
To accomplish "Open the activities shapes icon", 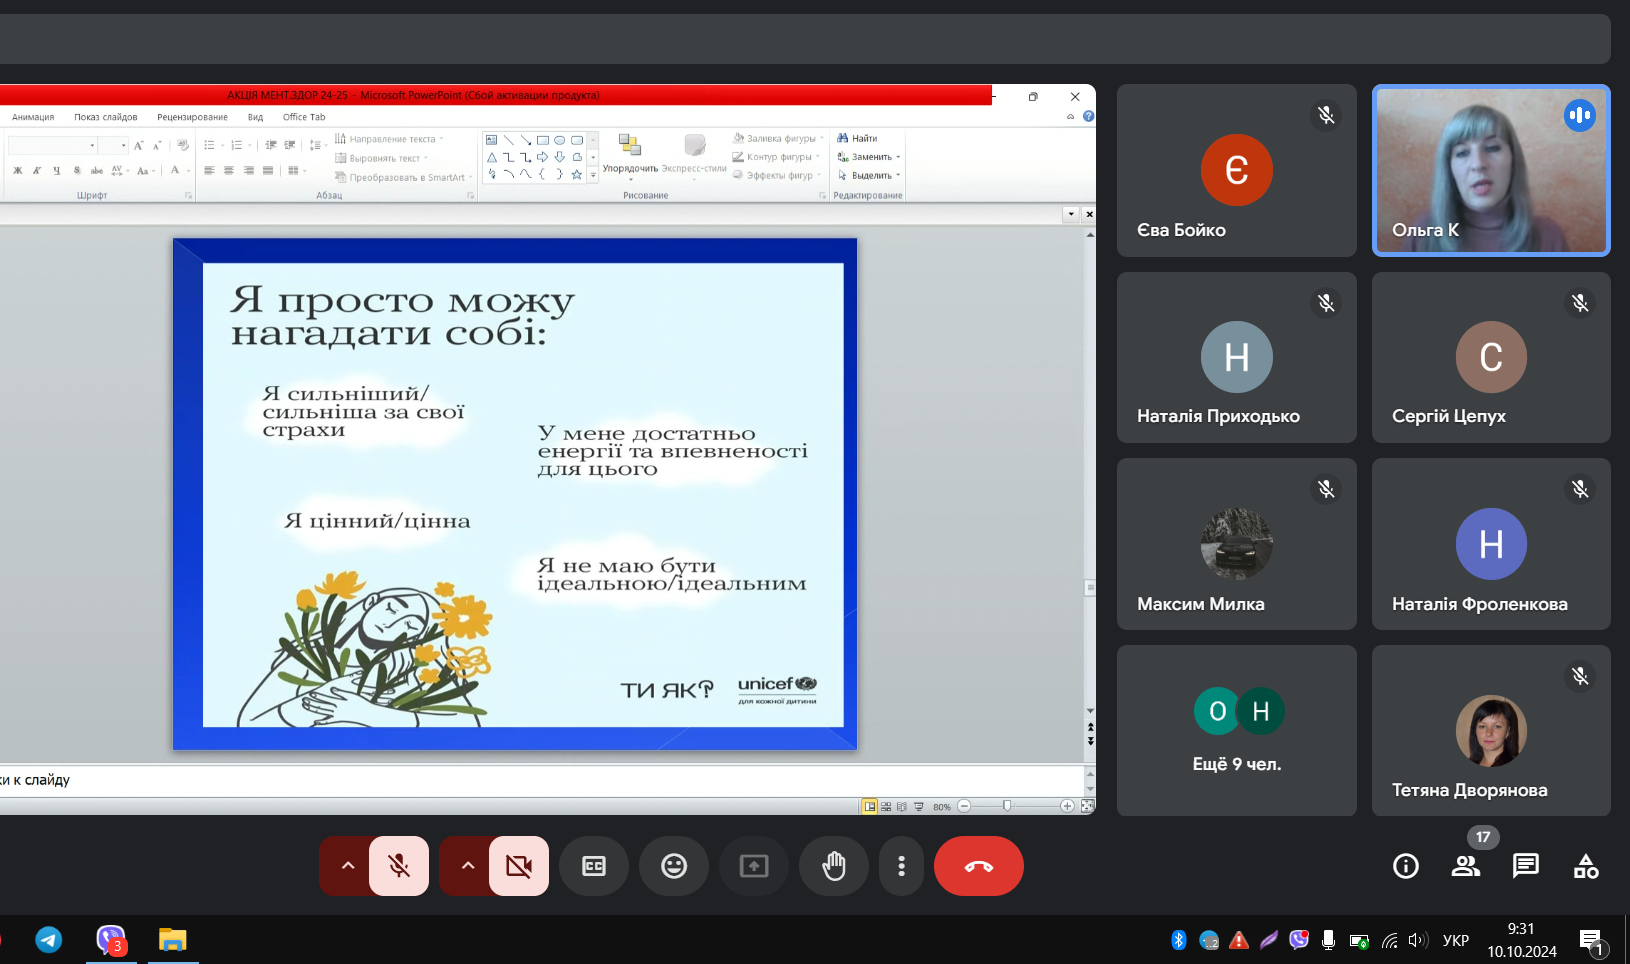I will pos(1586,866).
